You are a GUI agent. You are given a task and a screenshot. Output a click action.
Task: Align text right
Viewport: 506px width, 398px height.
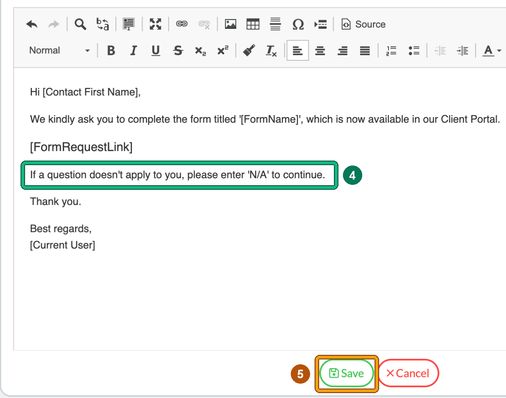pos(342,51)
